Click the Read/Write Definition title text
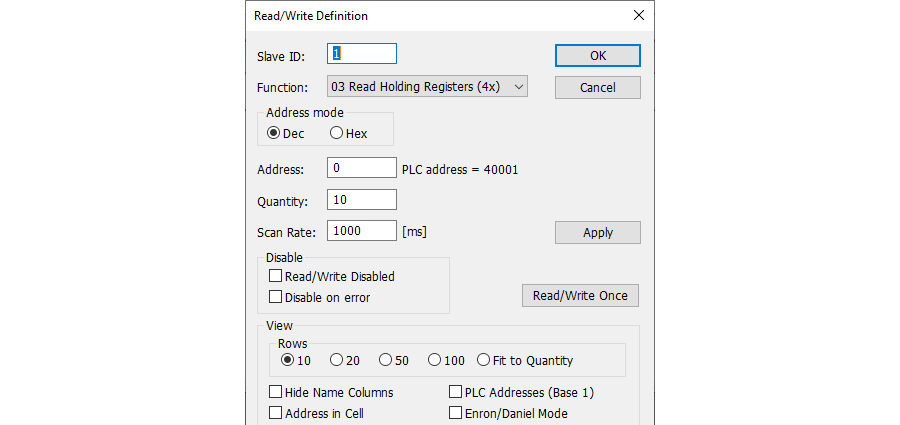 click(311, 16)
